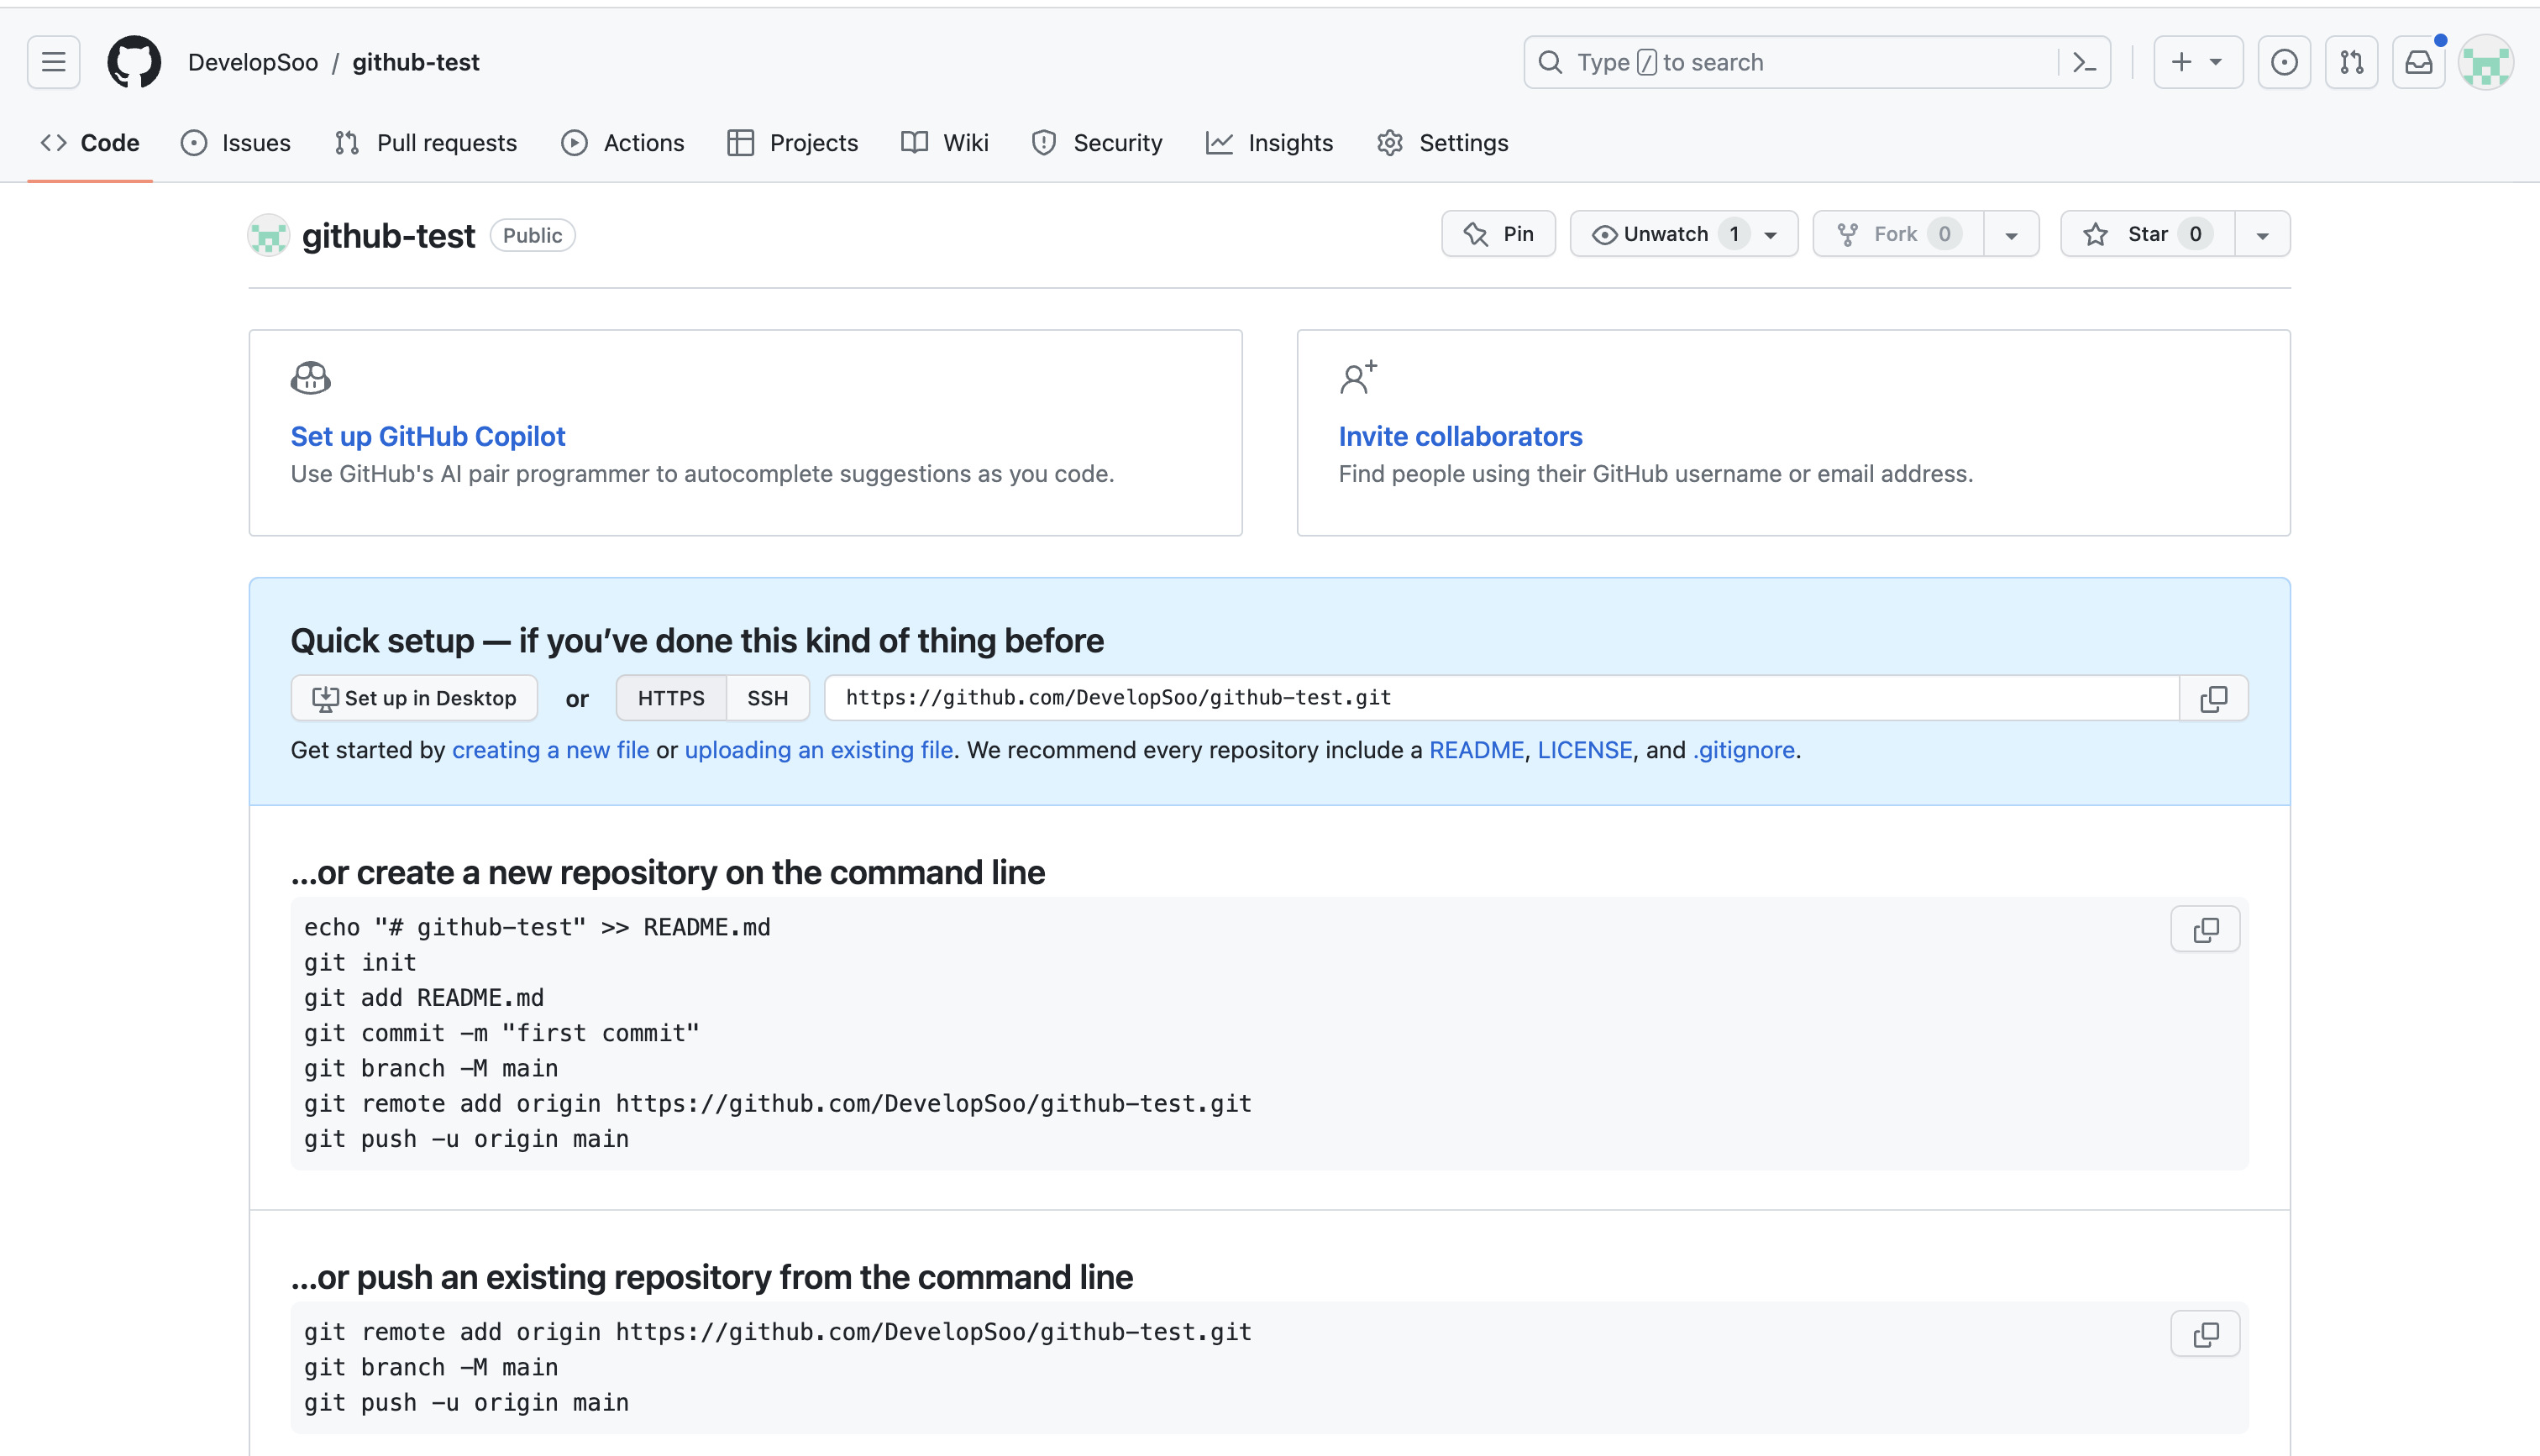Click the invite person icon in collaborators card
This screenshot has width=2540, height=1456.
[x=1358, y=377]
